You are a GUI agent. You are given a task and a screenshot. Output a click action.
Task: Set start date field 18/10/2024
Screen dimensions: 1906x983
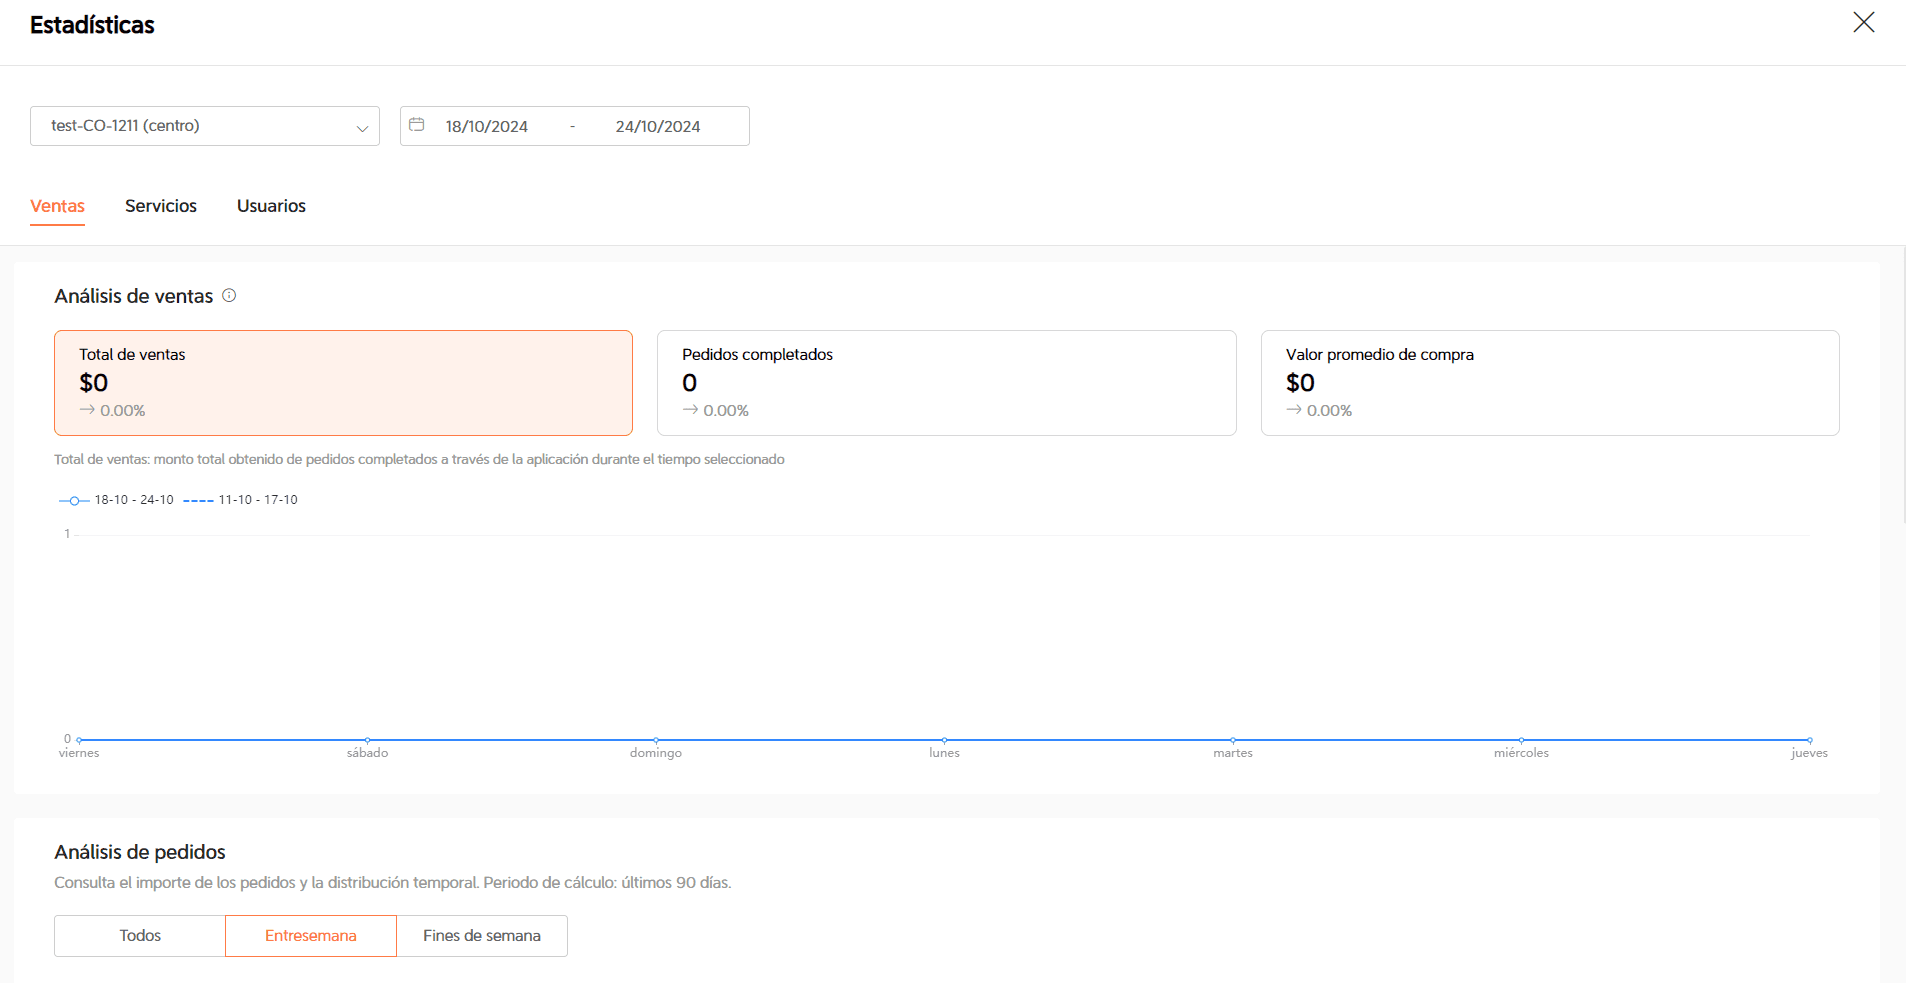coord(487,126)
